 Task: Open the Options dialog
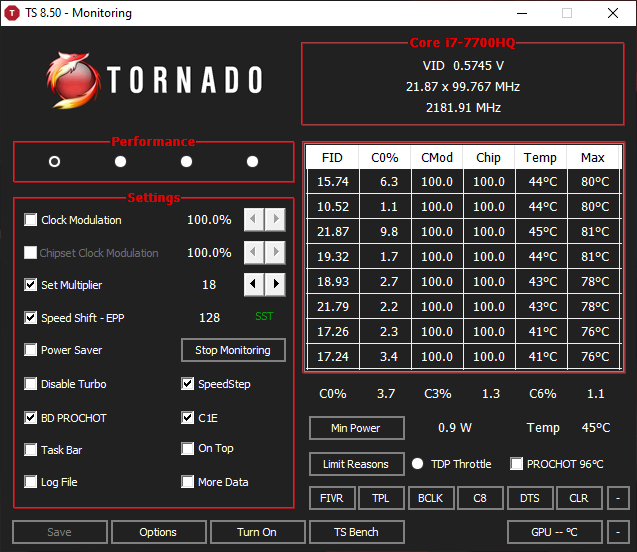point(158,532)
